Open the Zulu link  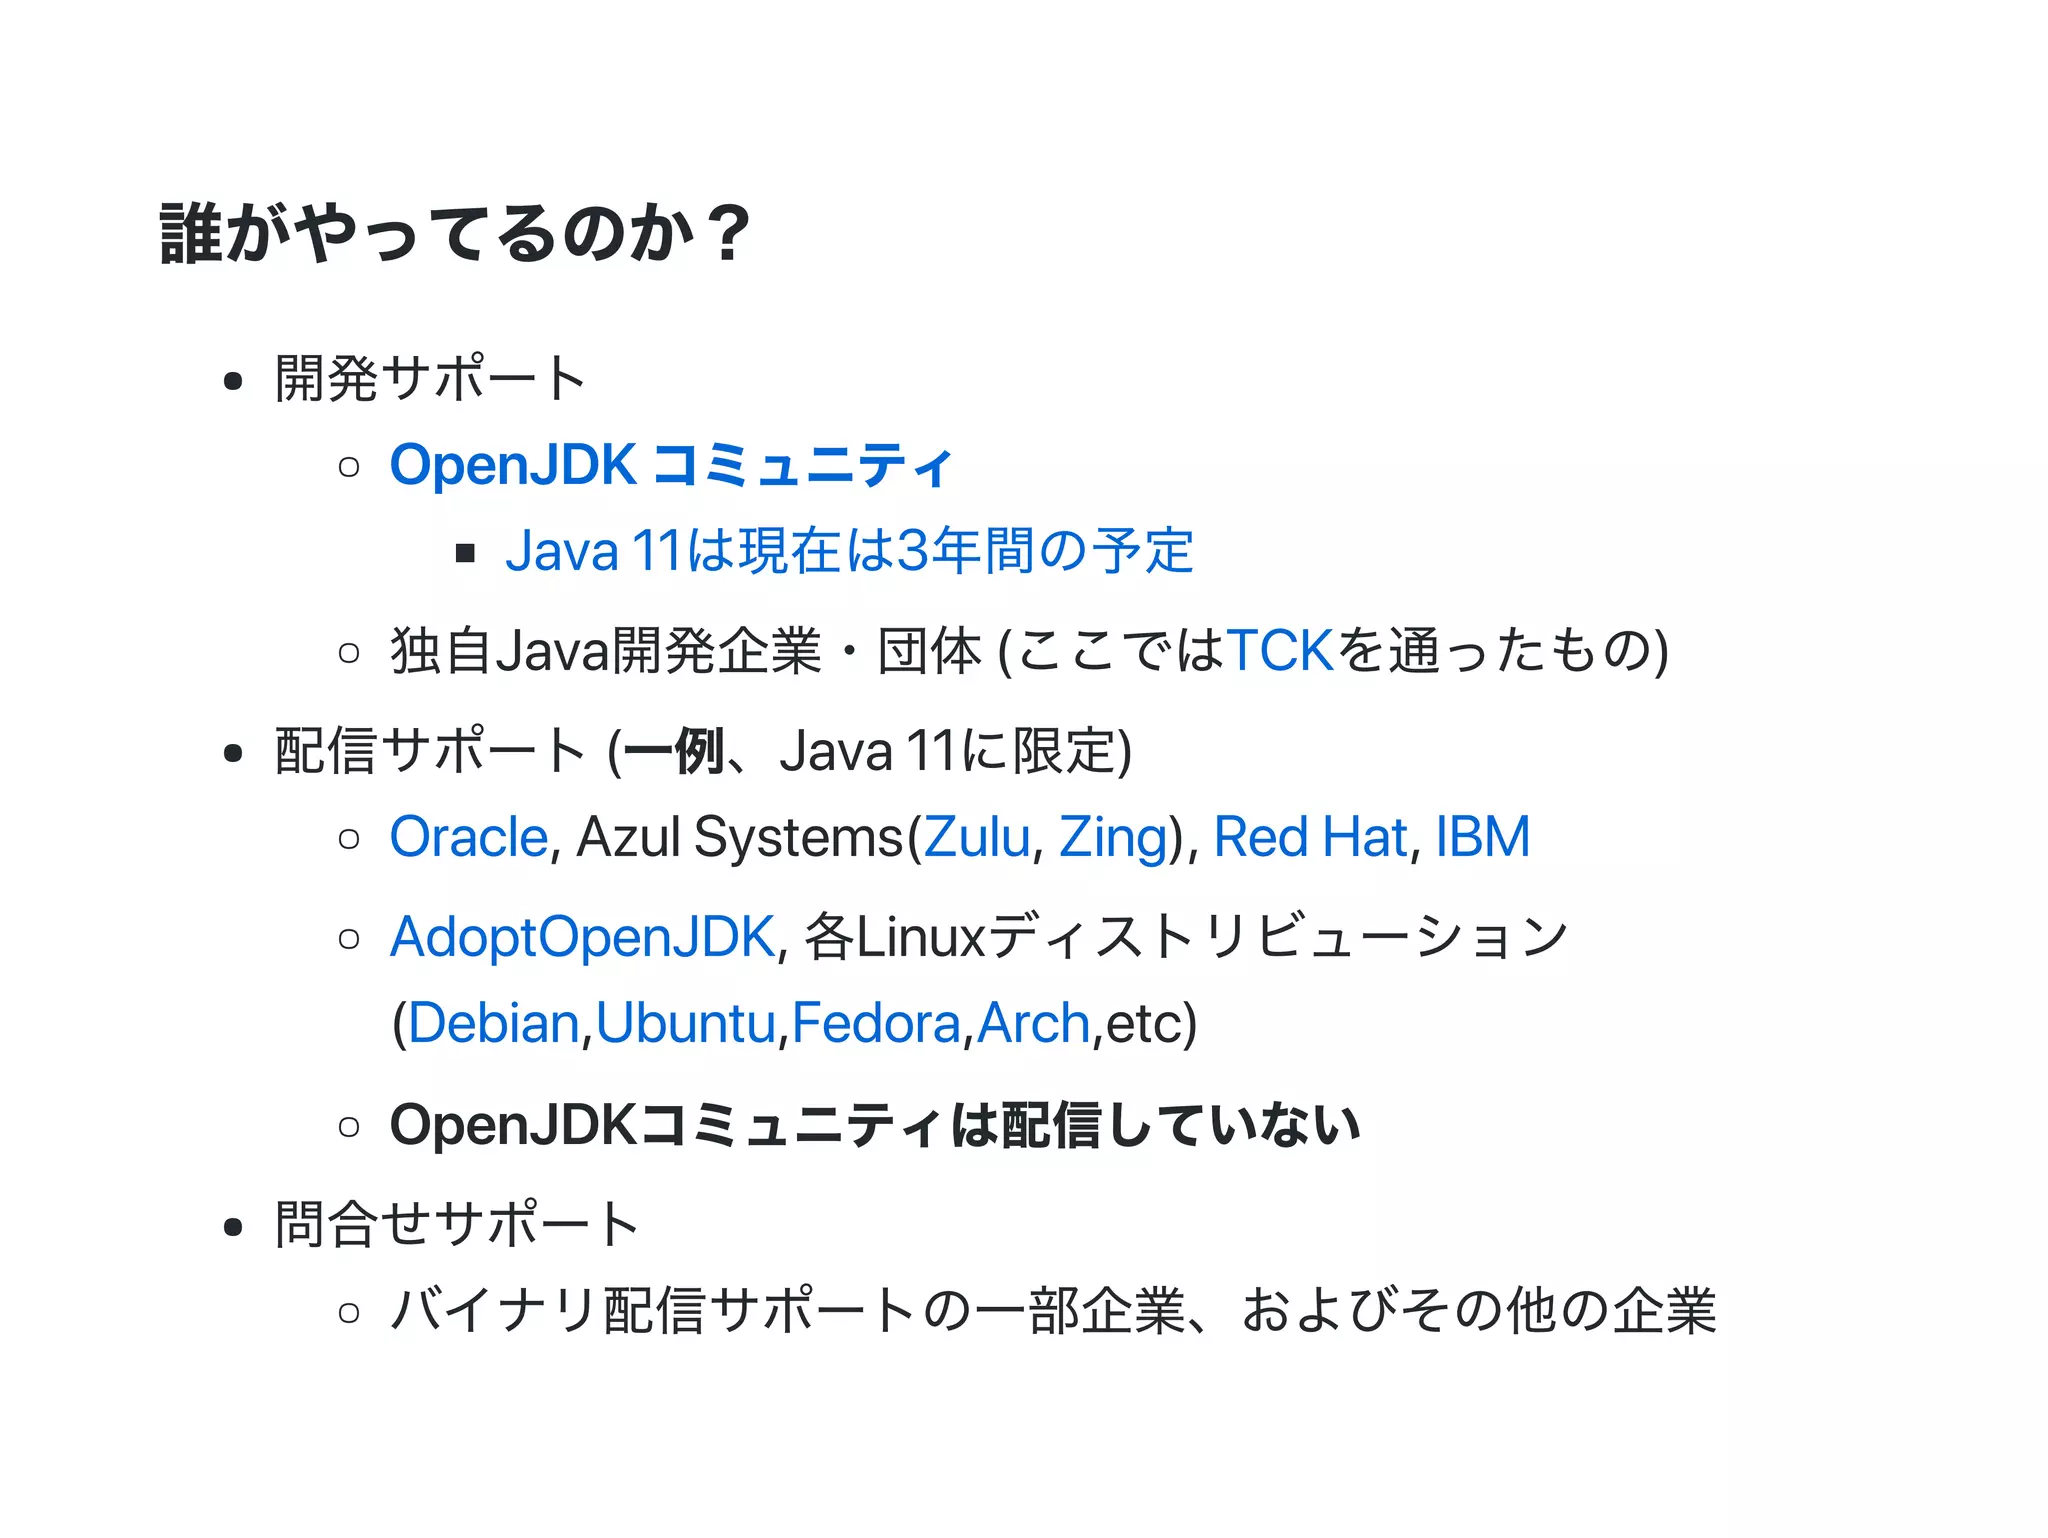[x=976, y=837]
